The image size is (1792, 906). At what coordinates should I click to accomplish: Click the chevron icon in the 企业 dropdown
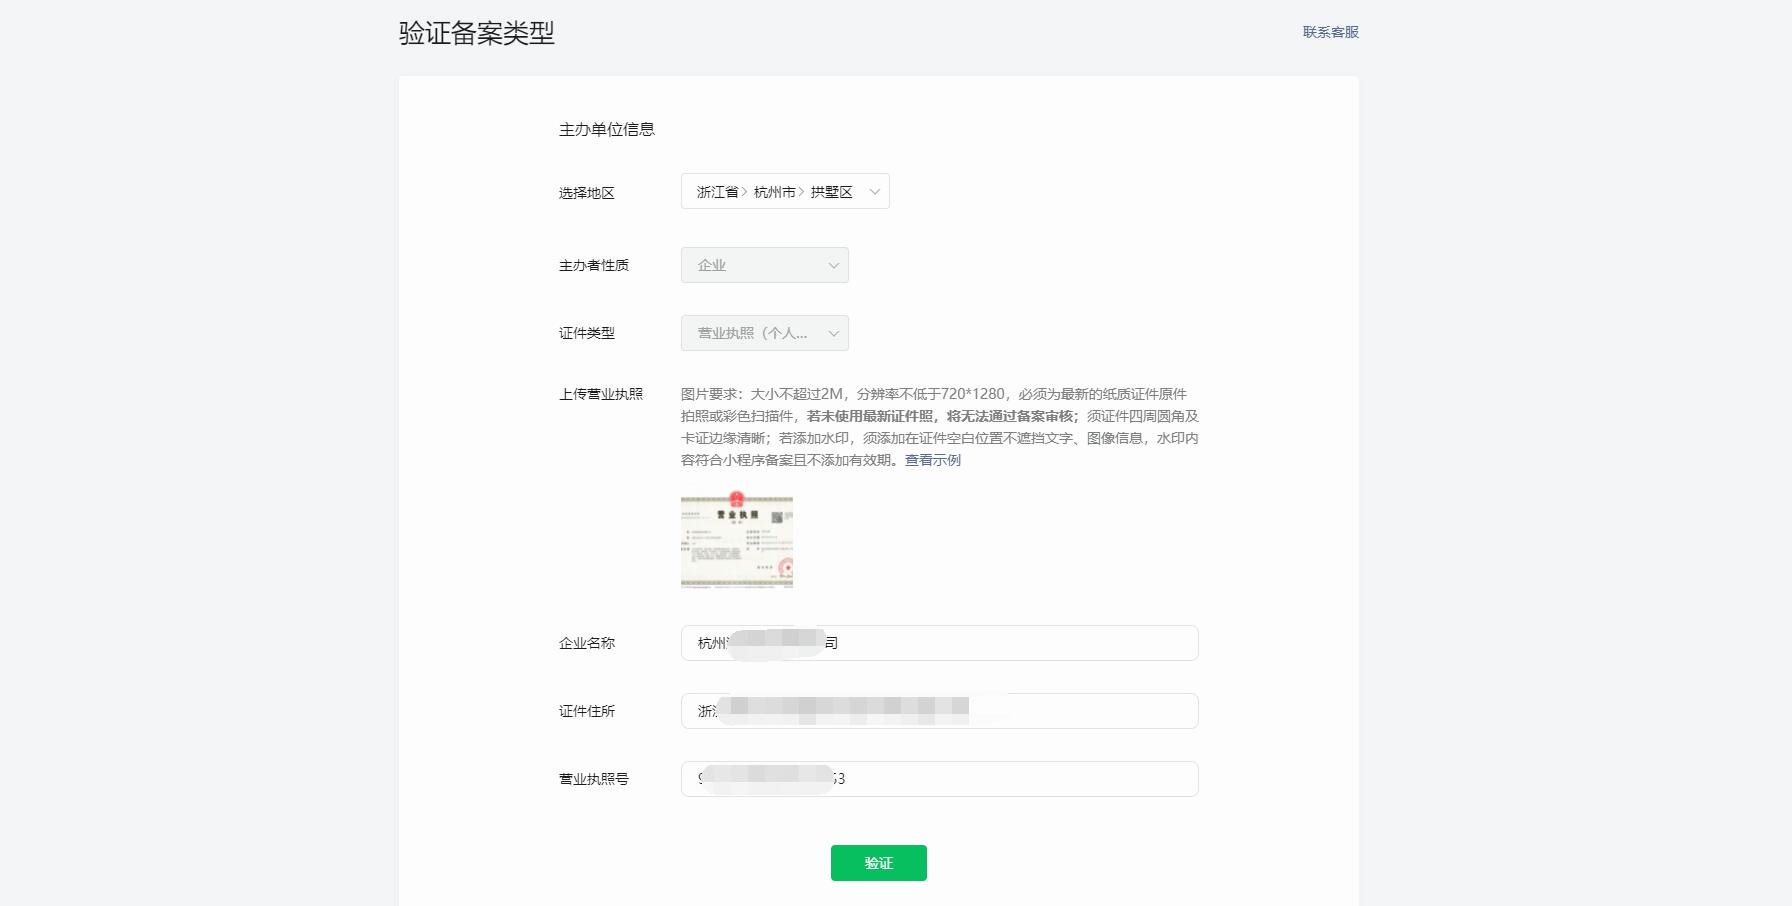coord(833,266)
